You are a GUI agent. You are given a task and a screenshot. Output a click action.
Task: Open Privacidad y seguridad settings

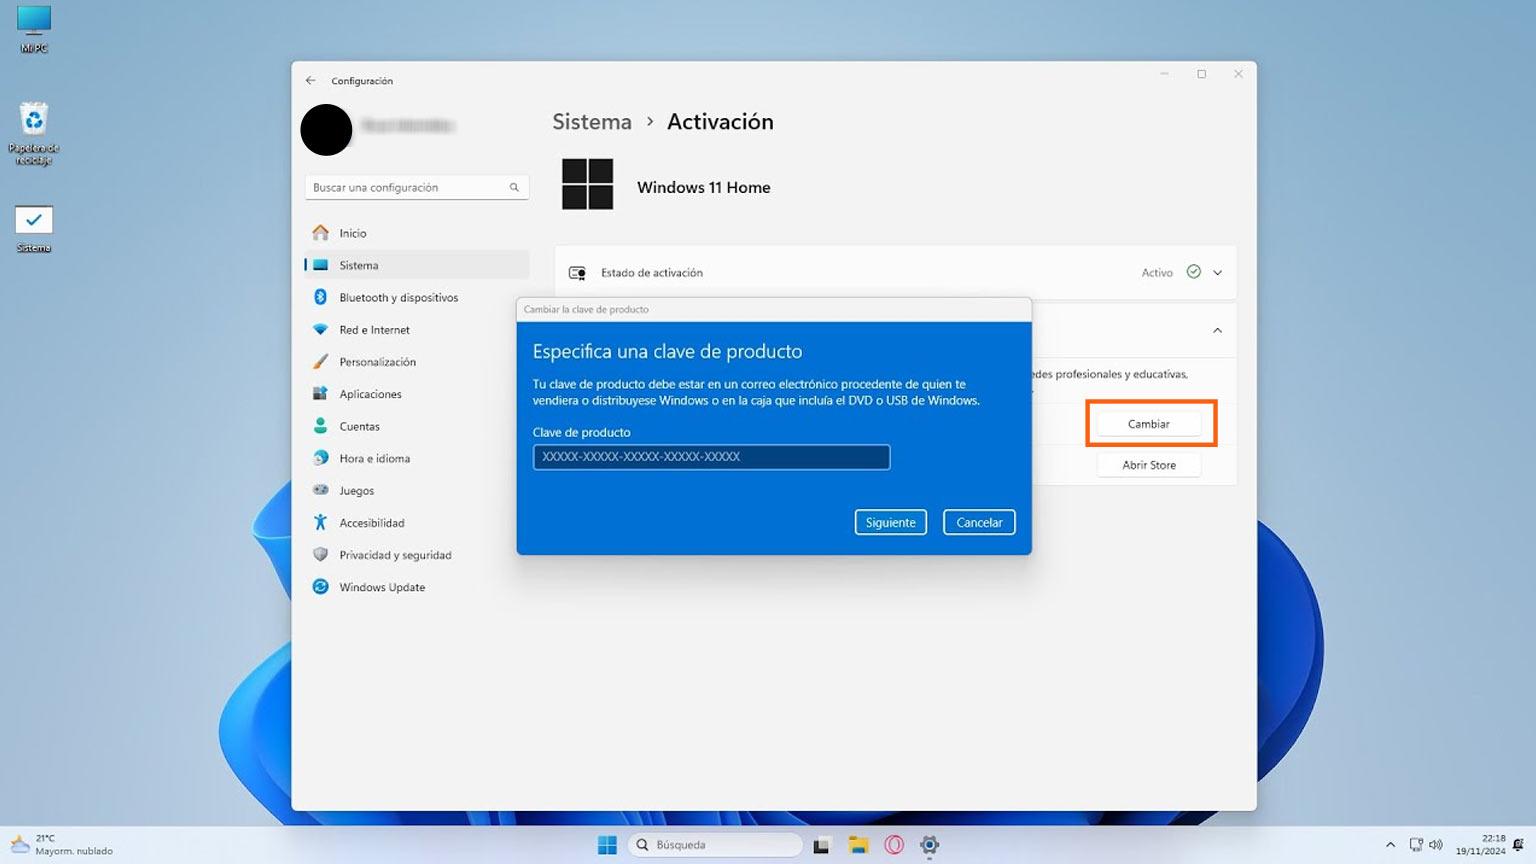click(x=395, y=554)
